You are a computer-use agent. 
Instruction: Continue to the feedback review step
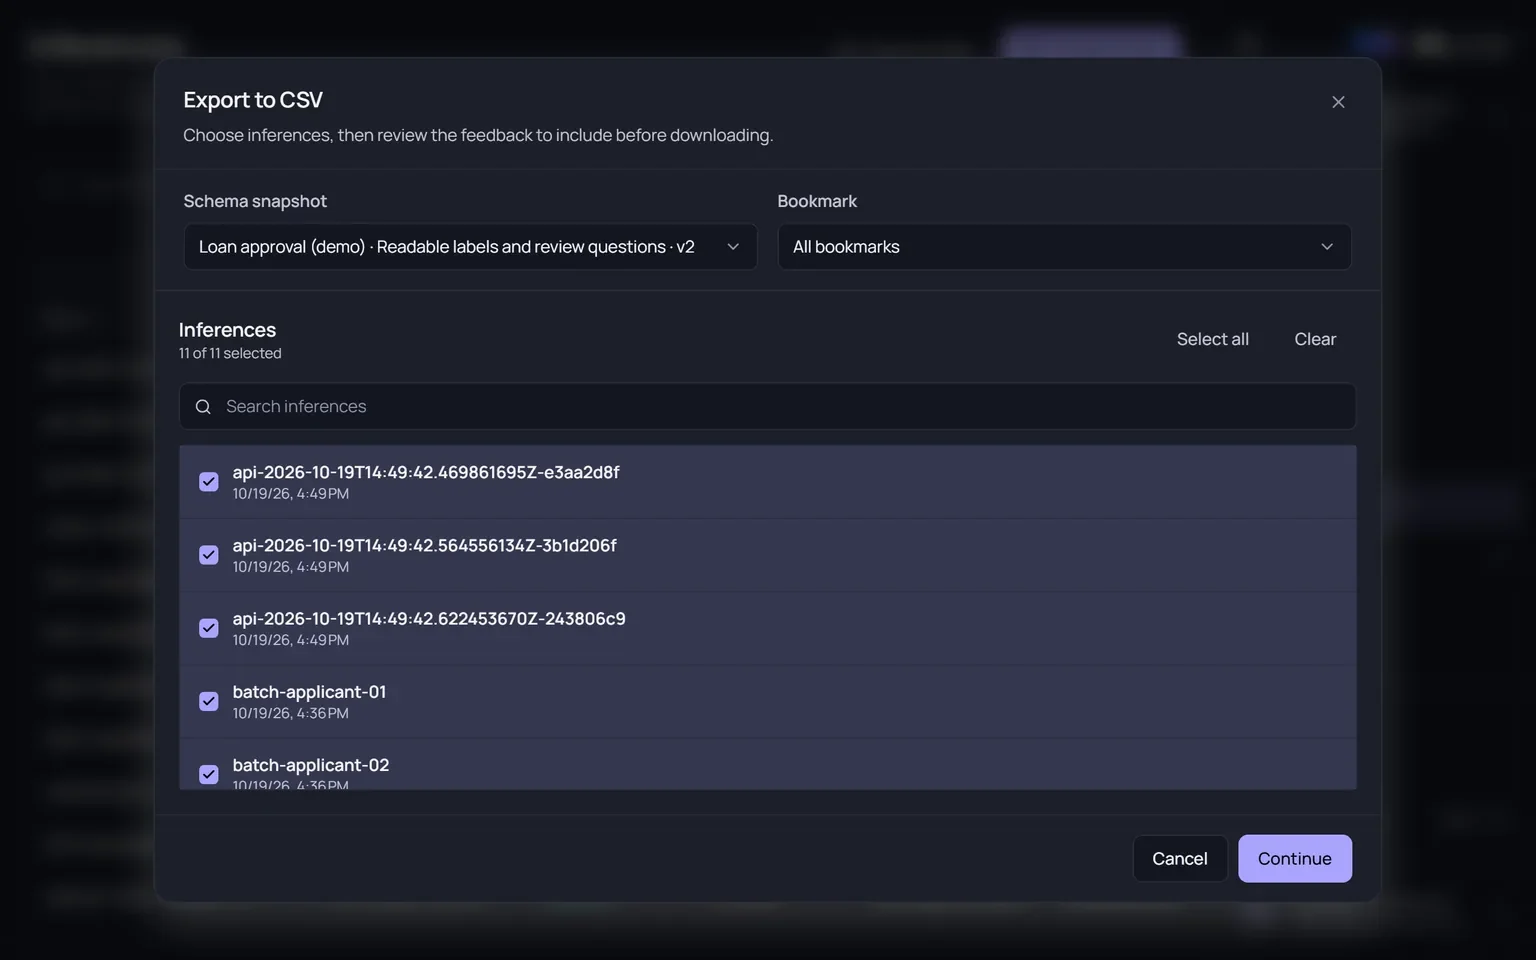[1294, 859]
